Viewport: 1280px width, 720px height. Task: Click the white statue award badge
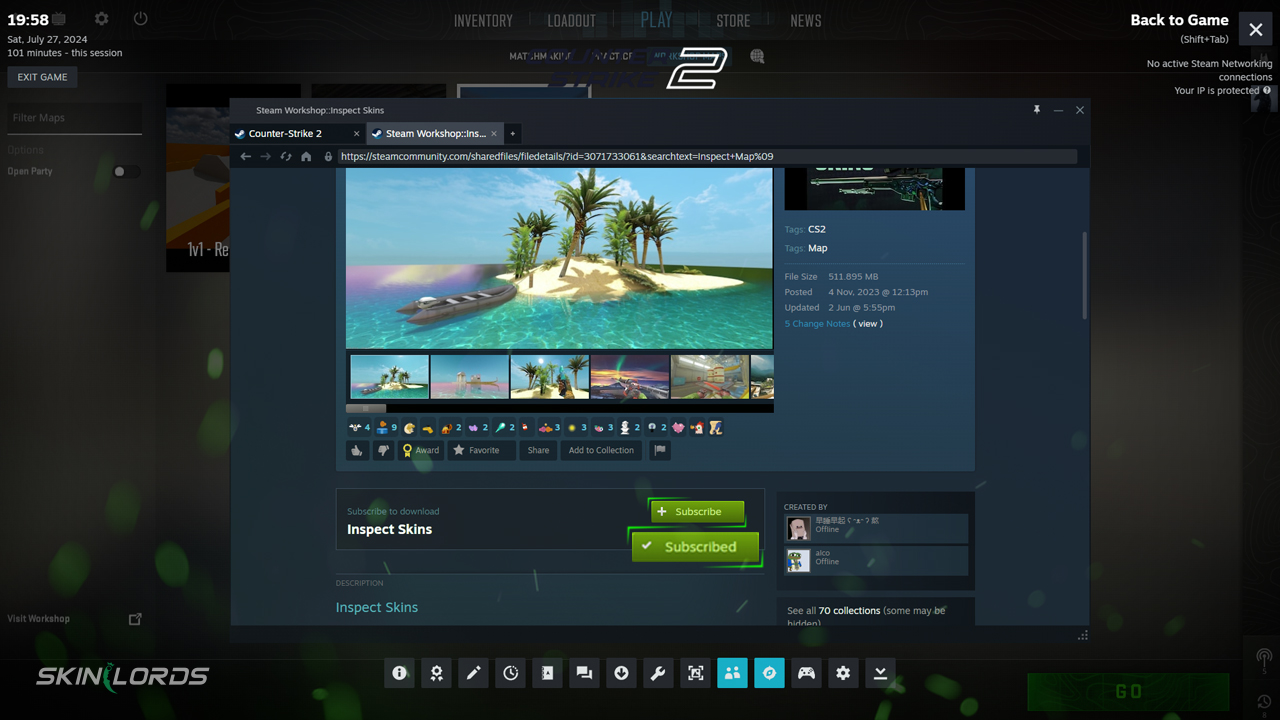(x=630, y=427)
